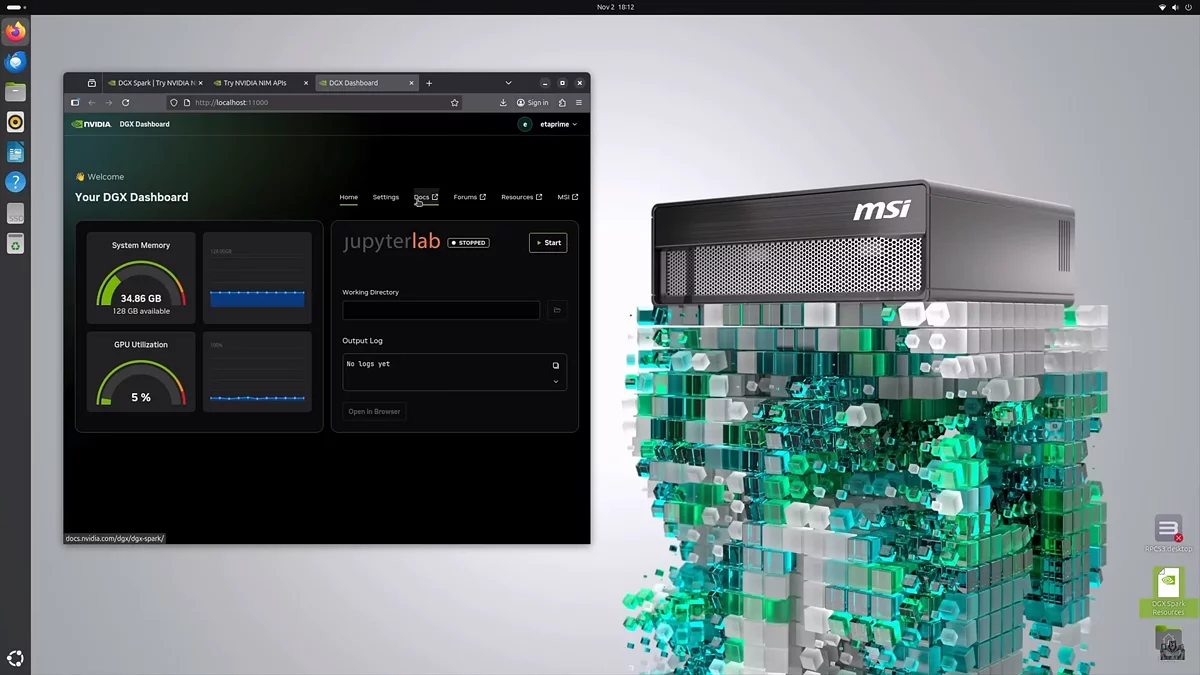
Task: Open the Firefox downloads panel
Action: [503, 103]
